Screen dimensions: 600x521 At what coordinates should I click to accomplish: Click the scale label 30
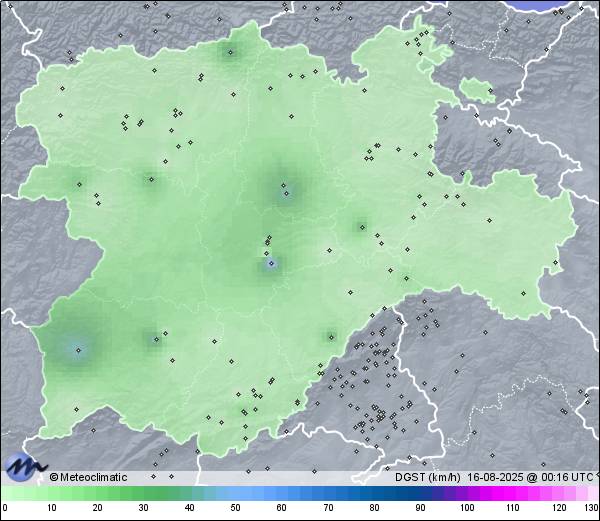point(143,508)
